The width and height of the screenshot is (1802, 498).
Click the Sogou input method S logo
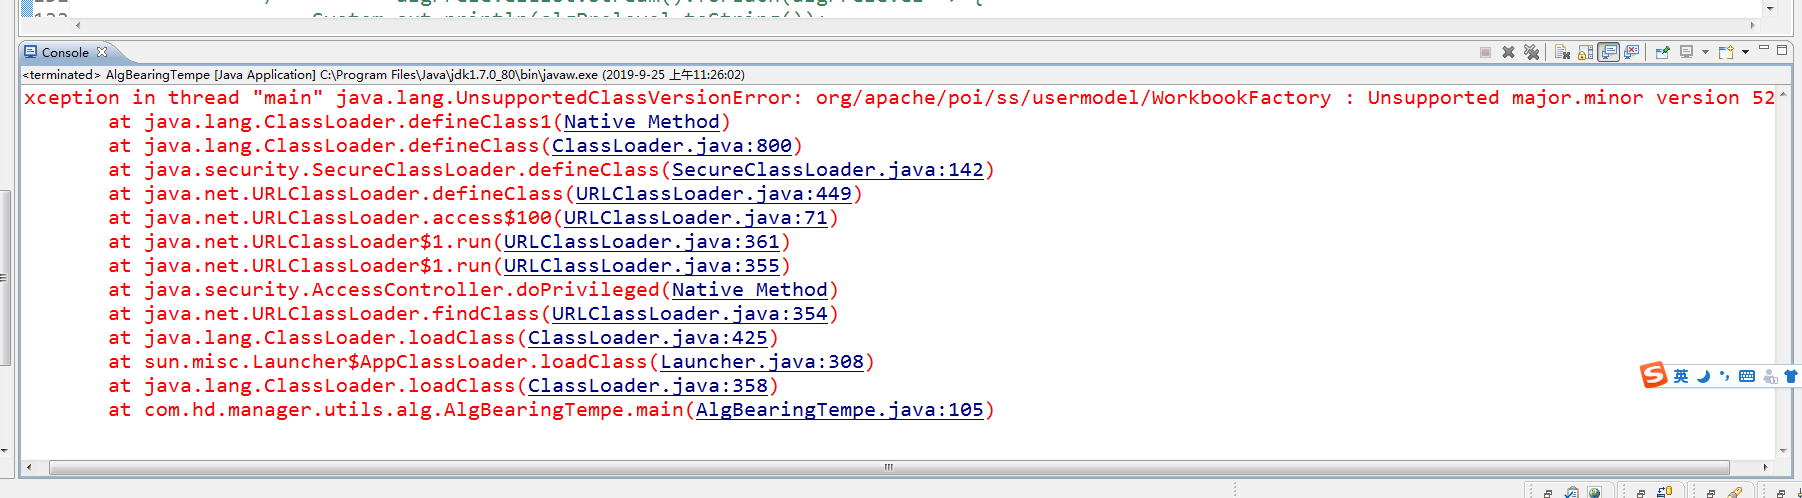click(x=1653, y=375)
